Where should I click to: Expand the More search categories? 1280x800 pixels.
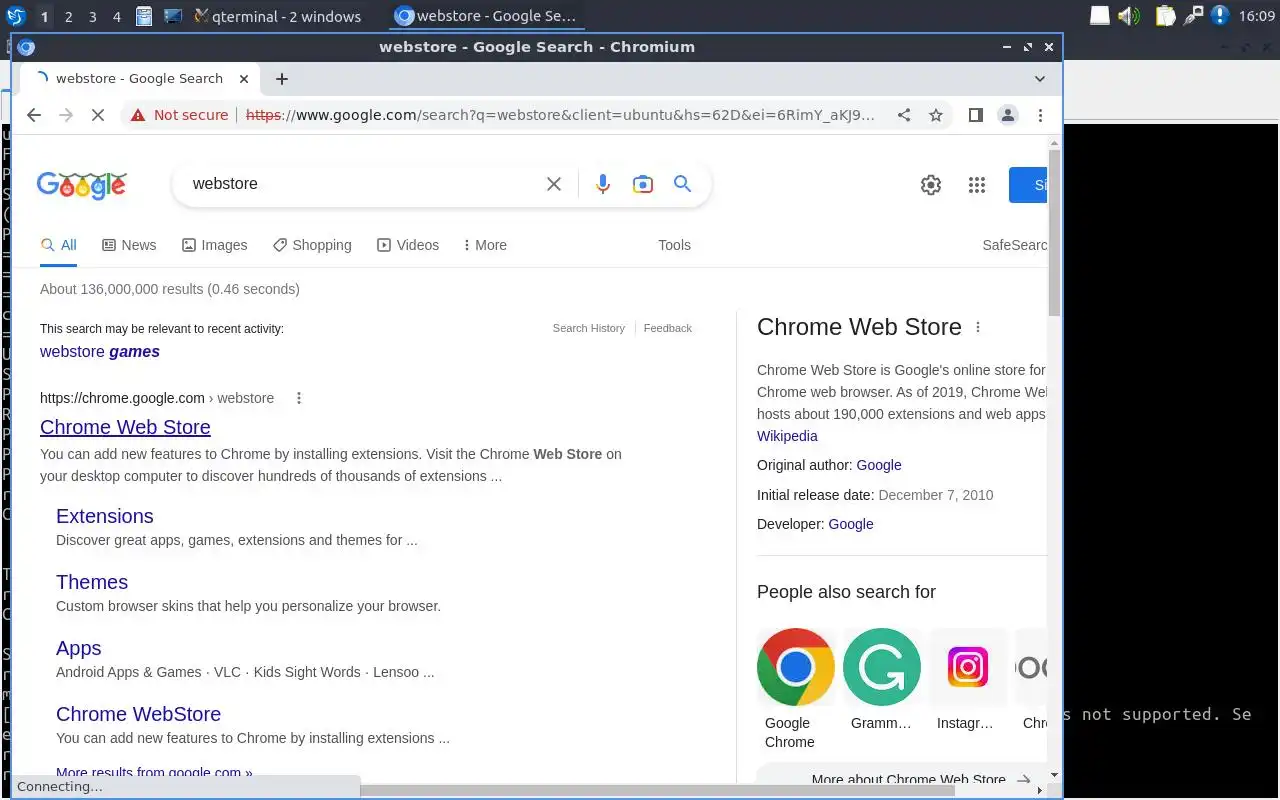point(485,245)
